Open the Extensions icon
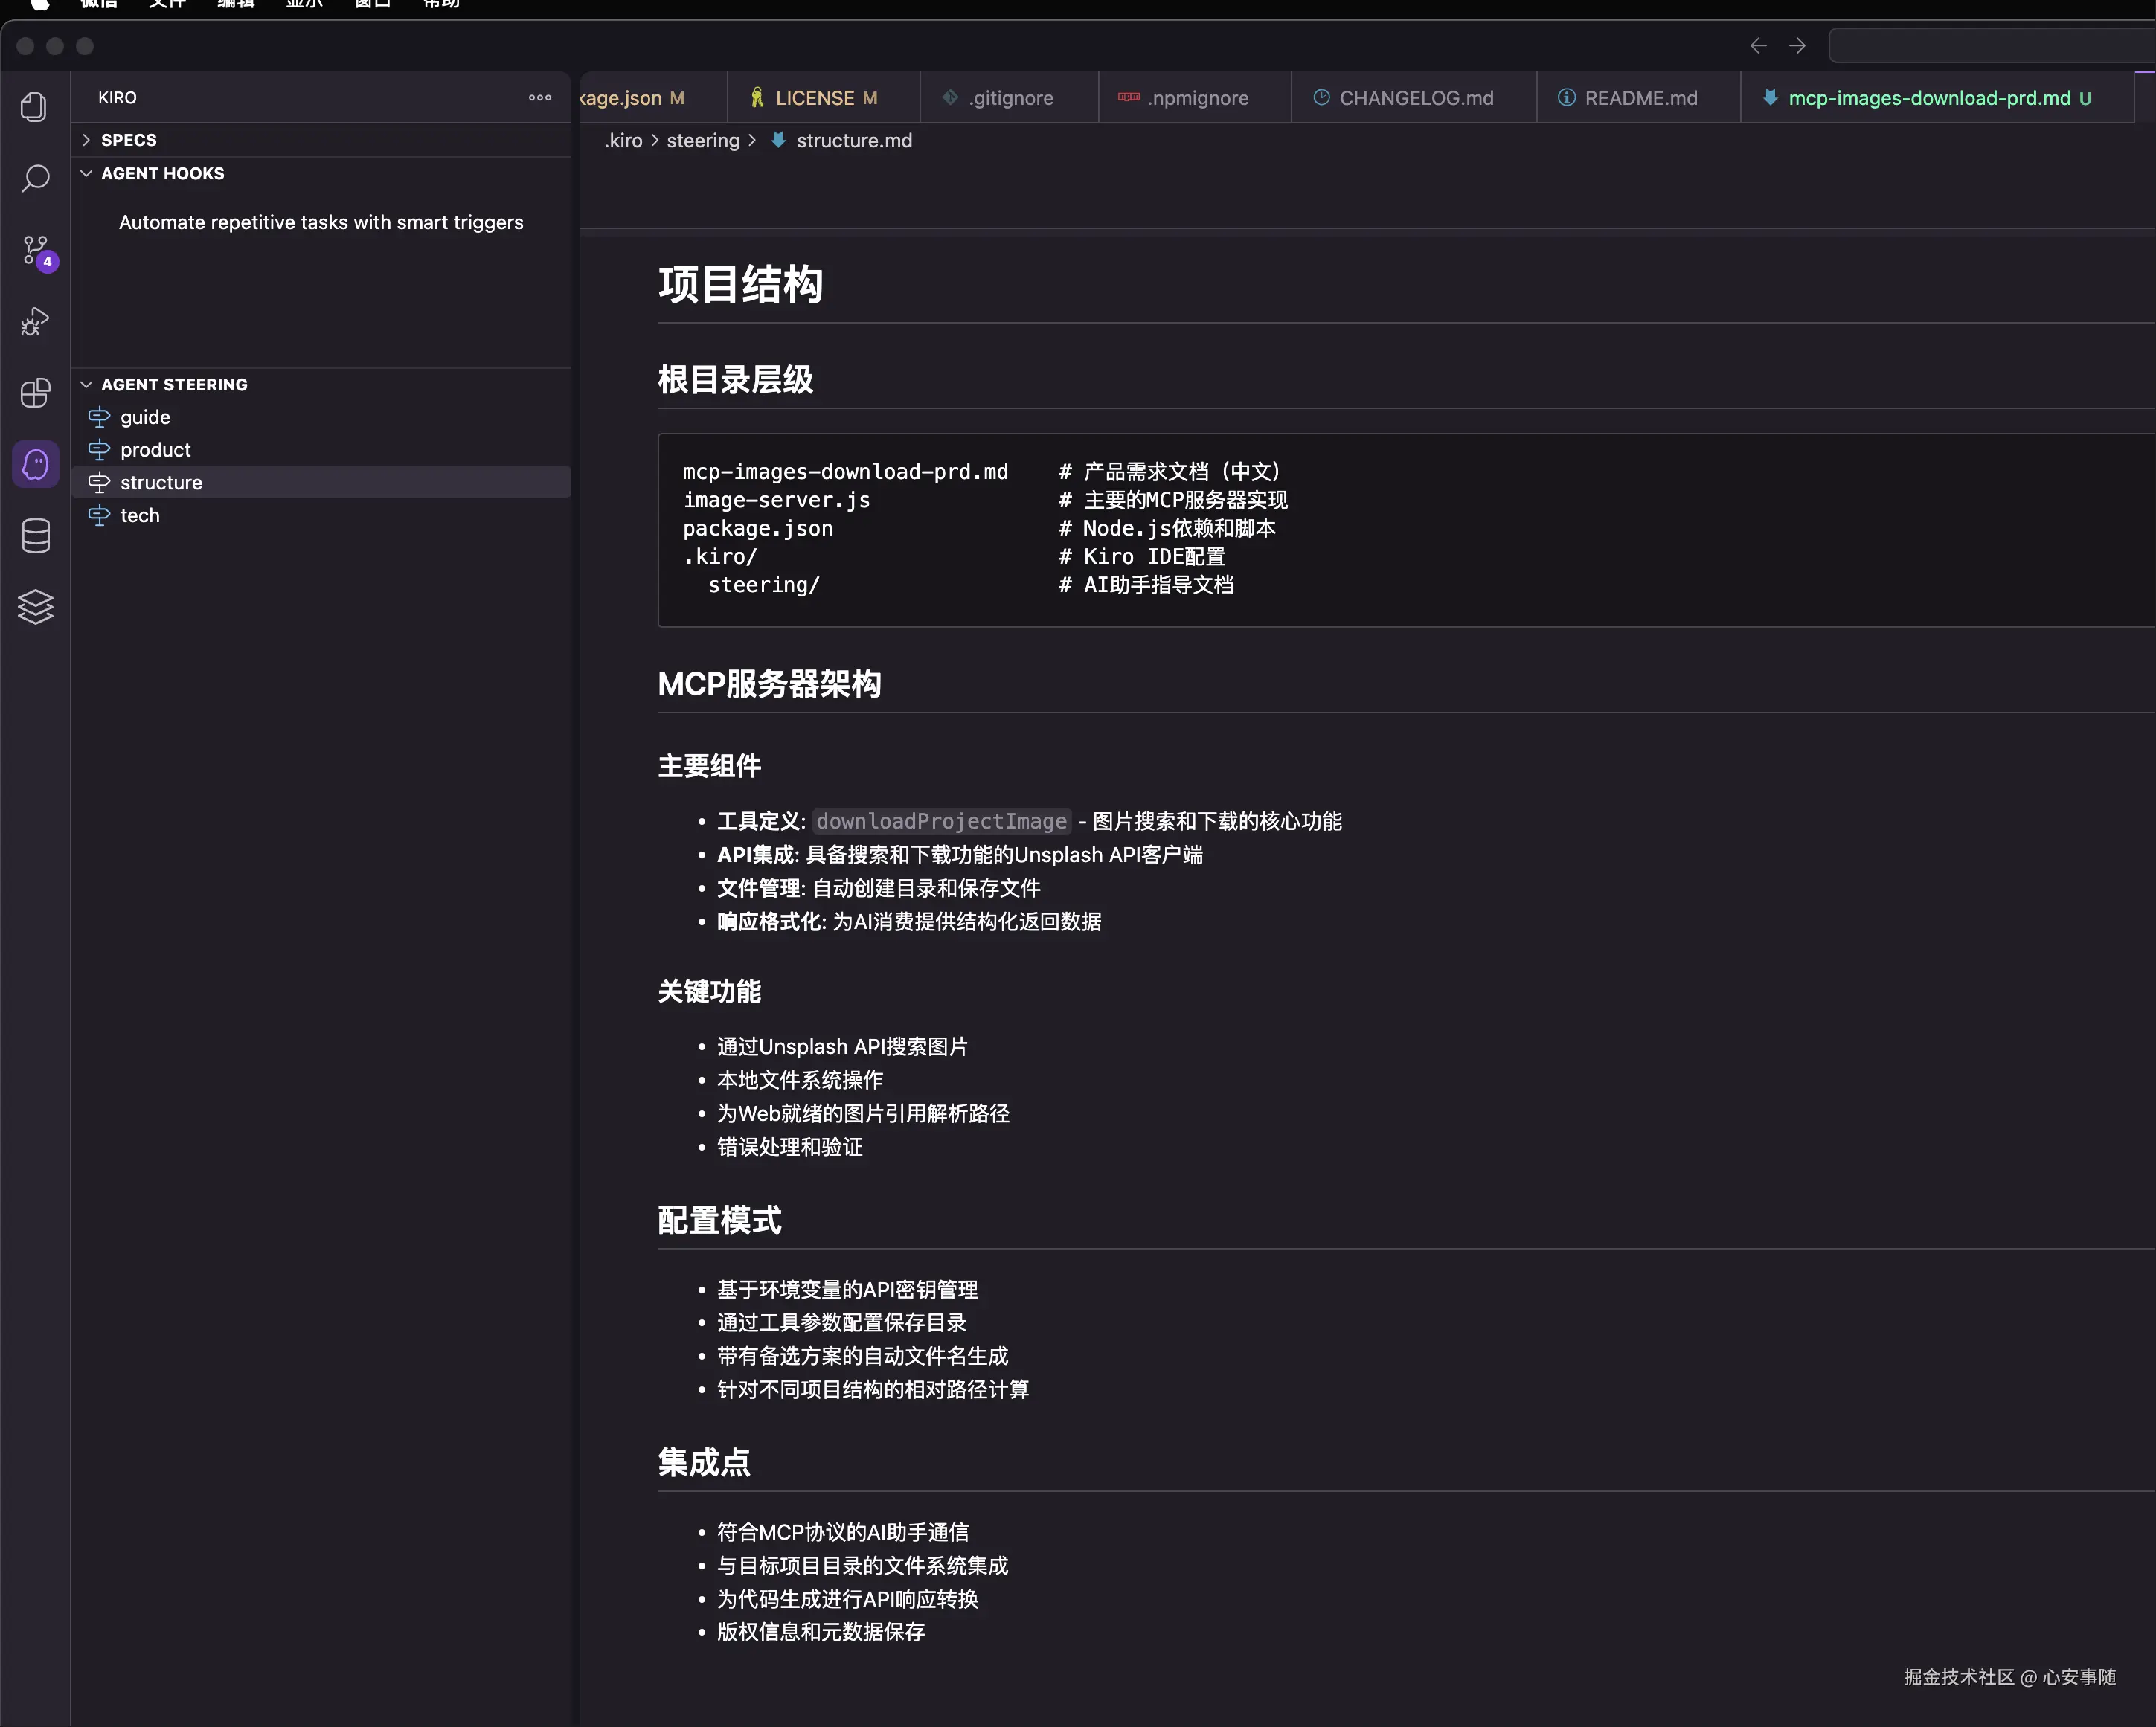Image resolution: width=2156 pixels, height=1727 pixels. tap(35, 393)
